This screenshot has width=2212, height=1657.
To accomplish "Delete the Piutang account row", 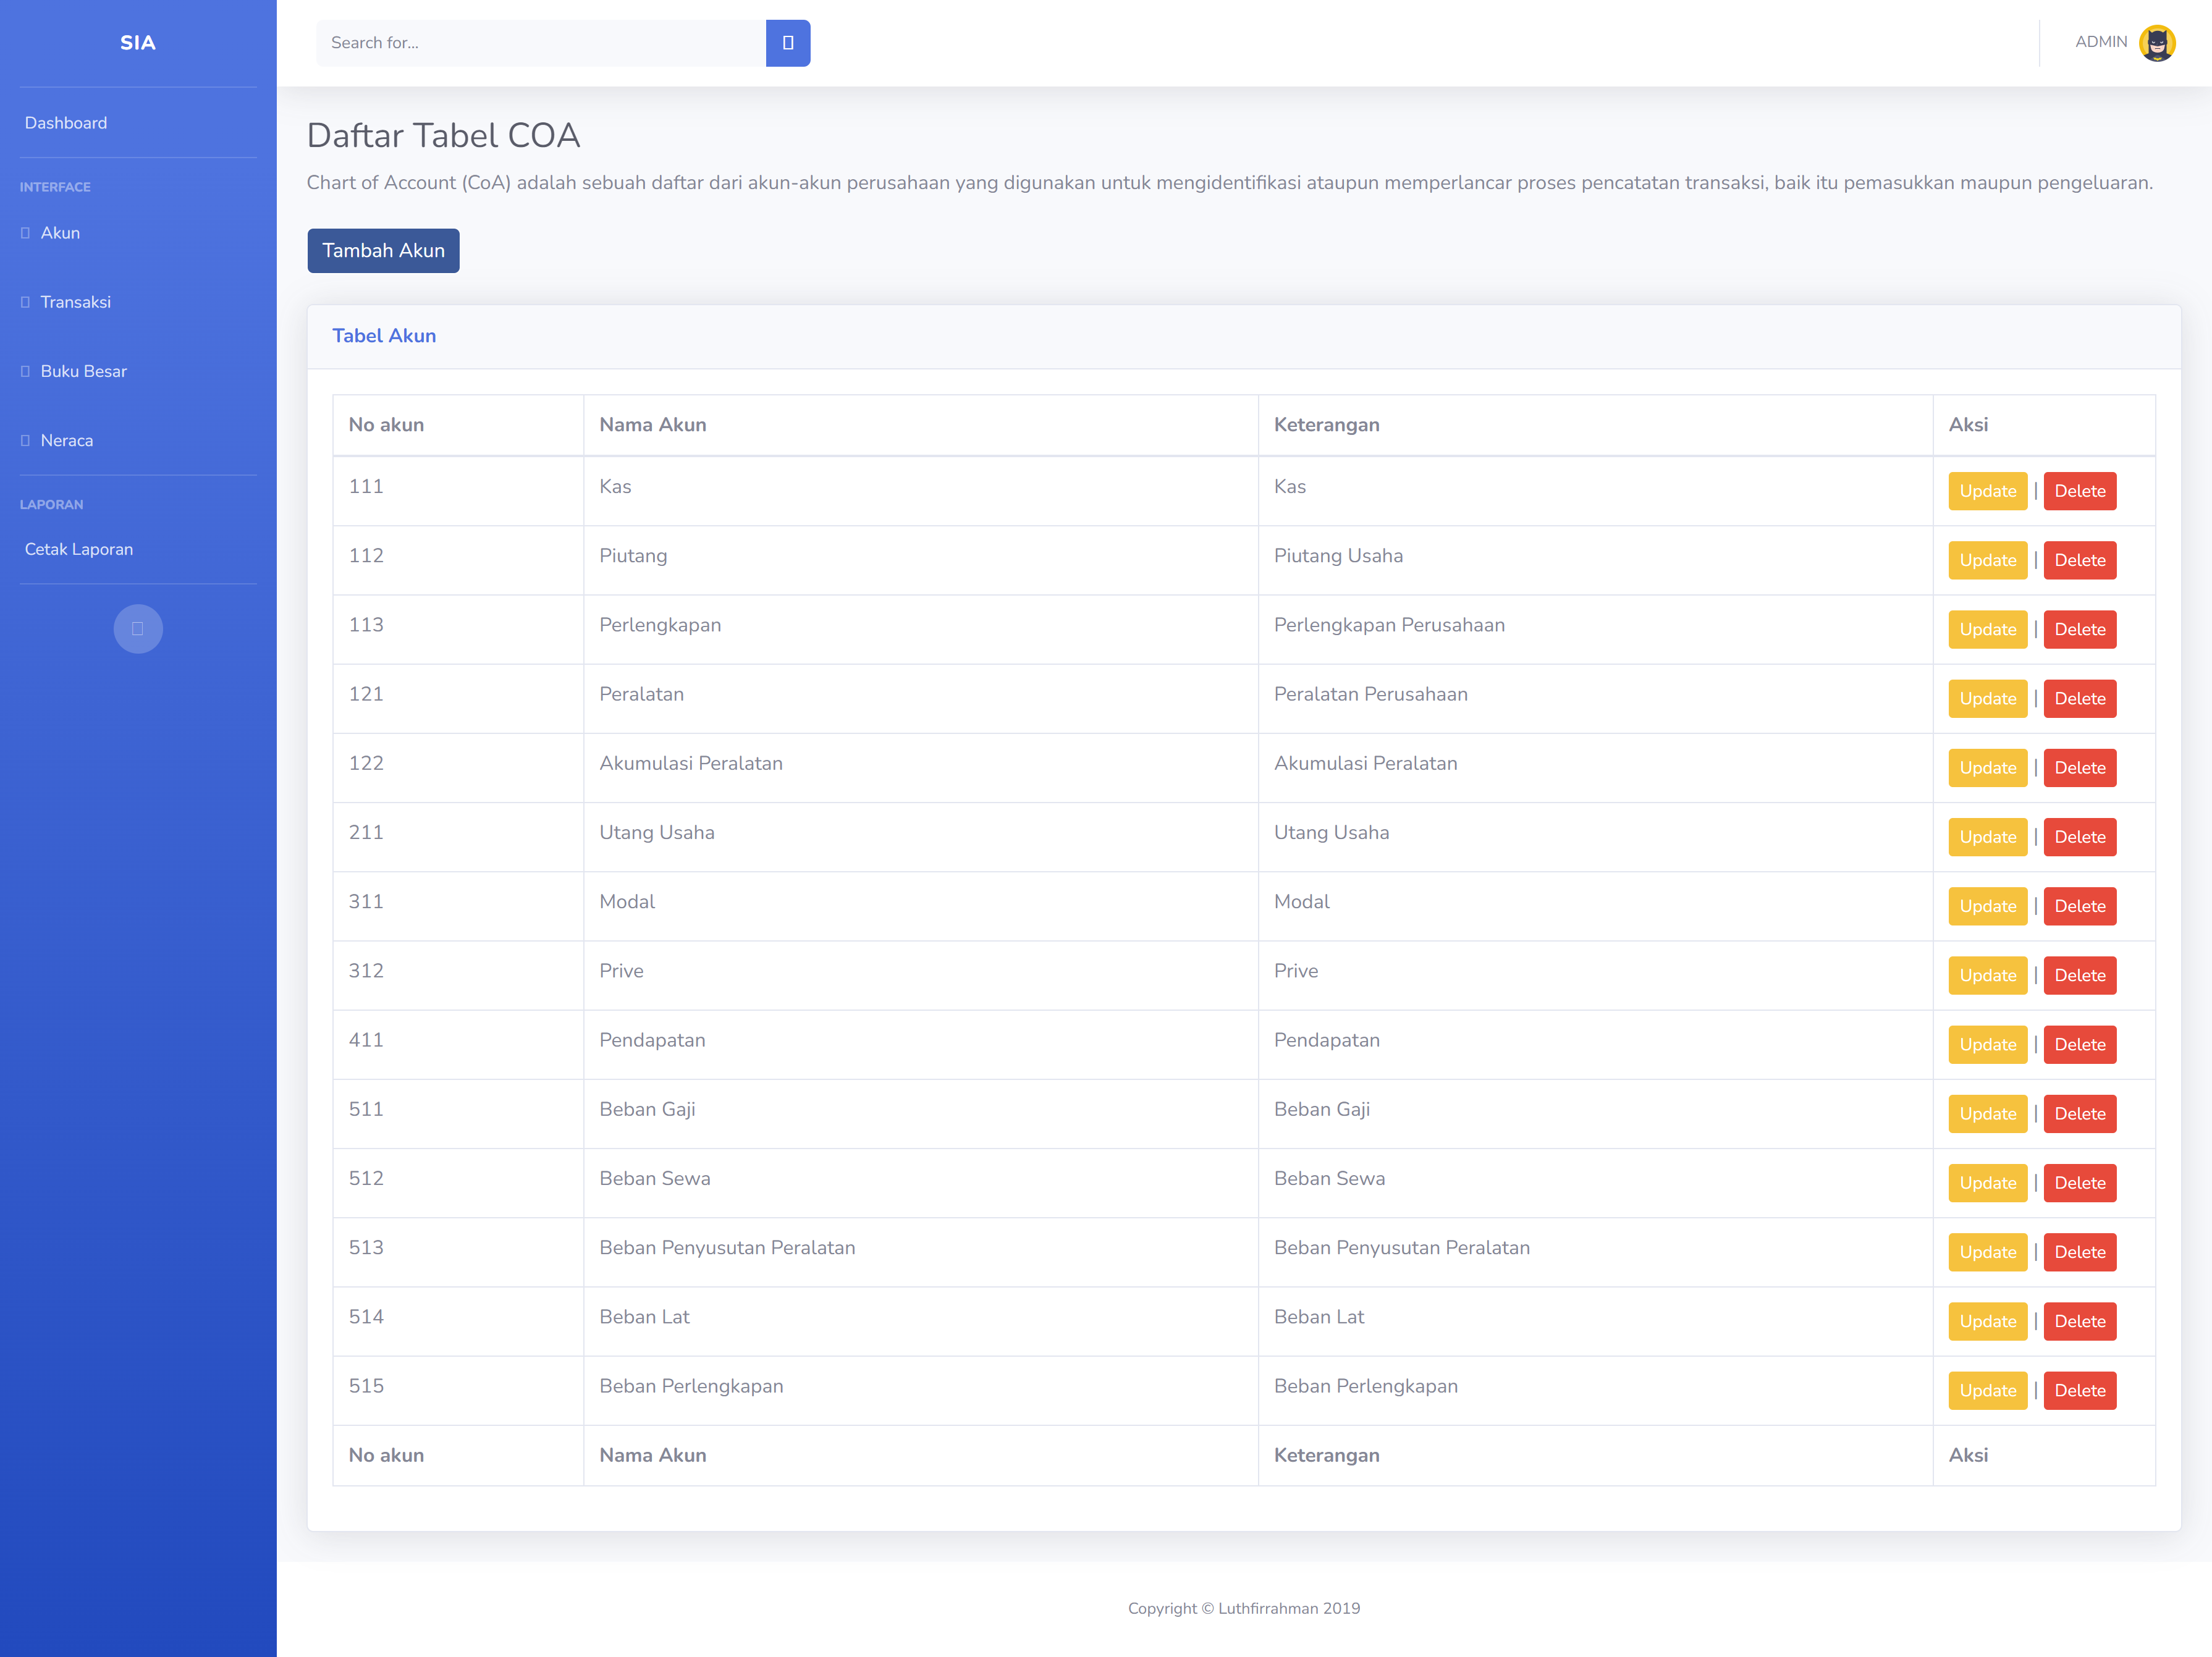I will 2079,560.
